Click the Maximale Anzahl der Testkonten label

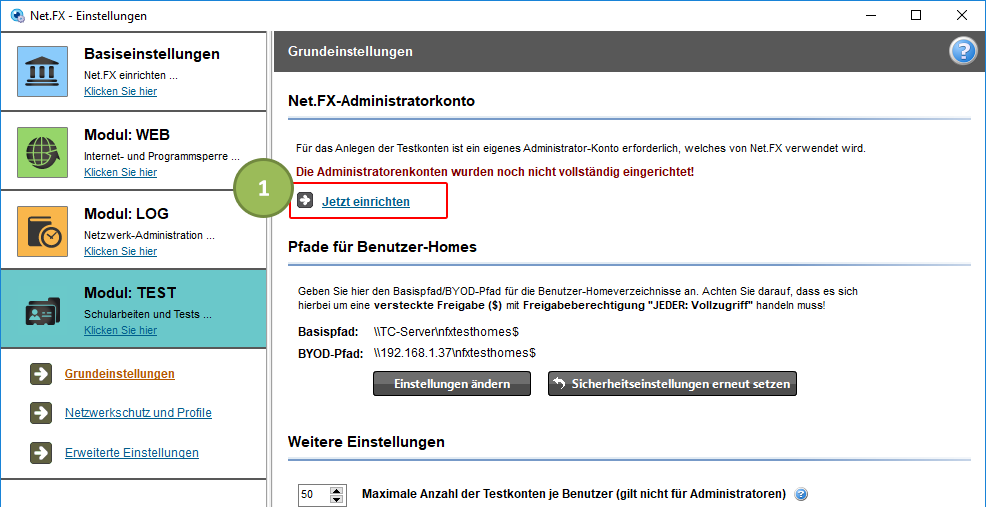pyautogui.click(x=574, y=494)
